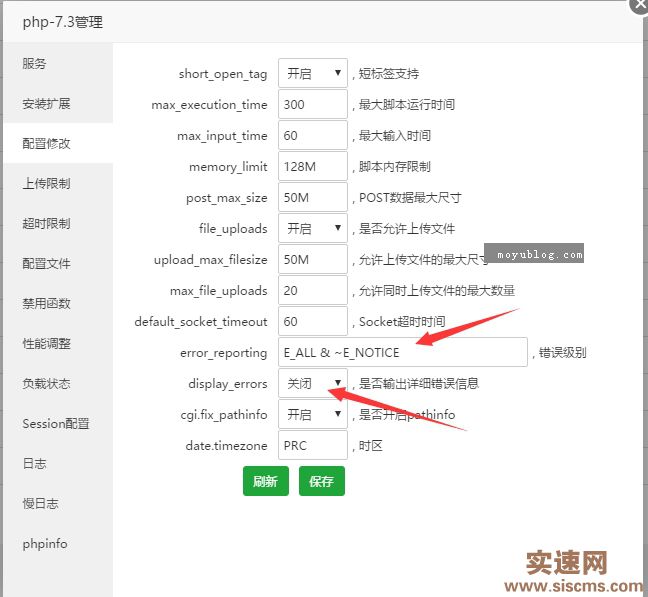Close the php-7.3管理 dialog
Image resolution: width=648 pixels, height=597 pixels.
(x=639, y=5)
